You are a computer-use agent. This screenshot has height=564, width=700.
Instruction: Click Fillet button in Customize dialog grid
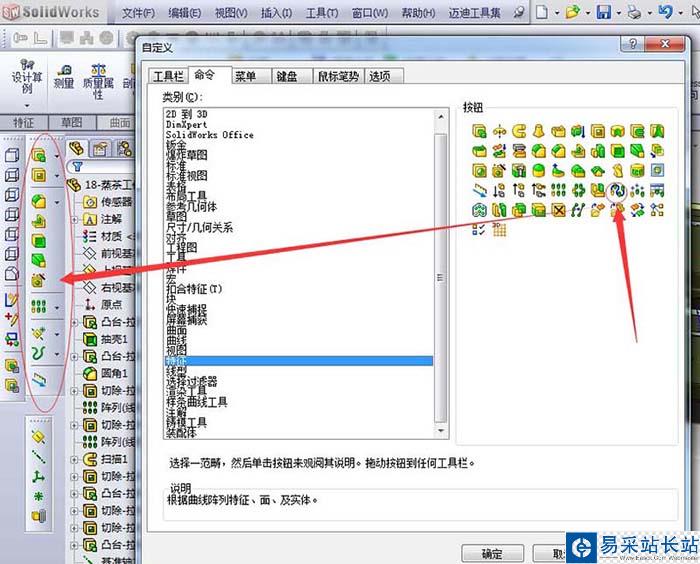click(x=539, y=151)
